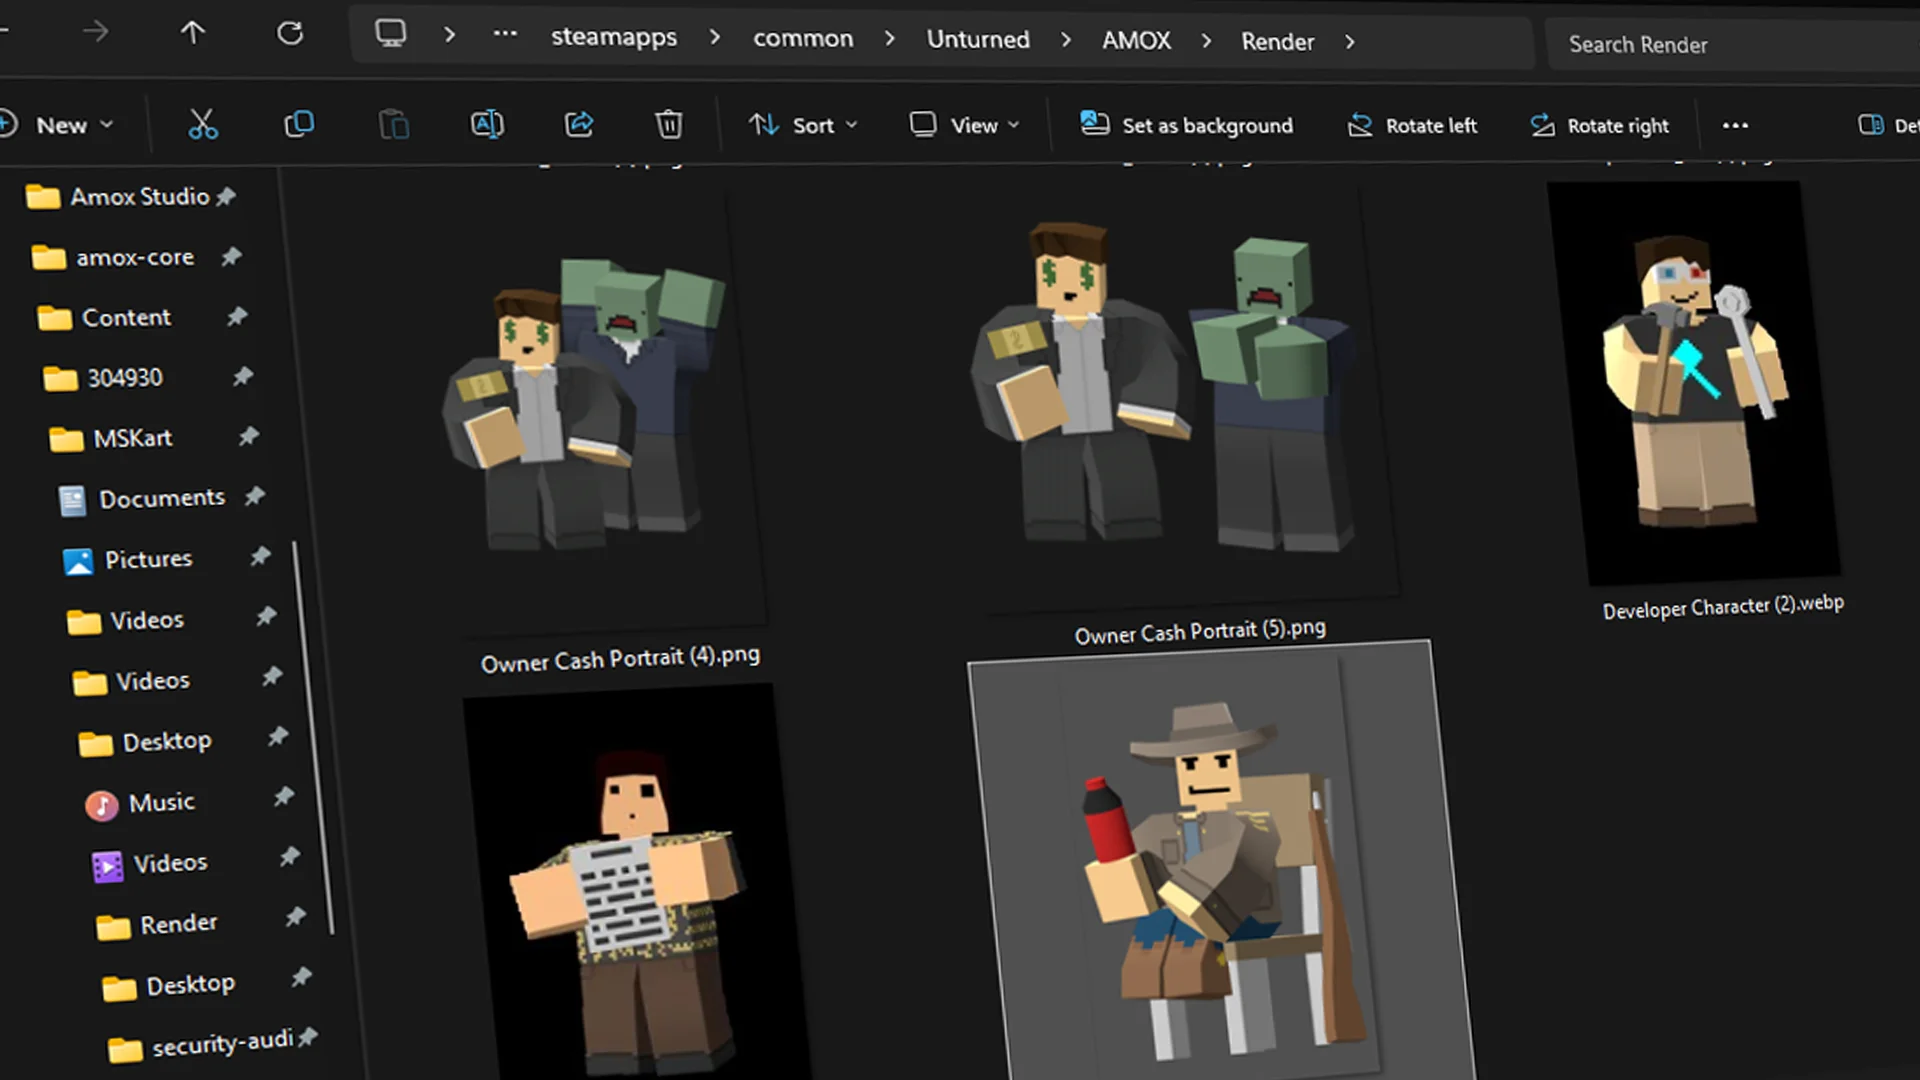Expand chevron after monitor icon
The image size is (1920, 1080).
point(450,35)
